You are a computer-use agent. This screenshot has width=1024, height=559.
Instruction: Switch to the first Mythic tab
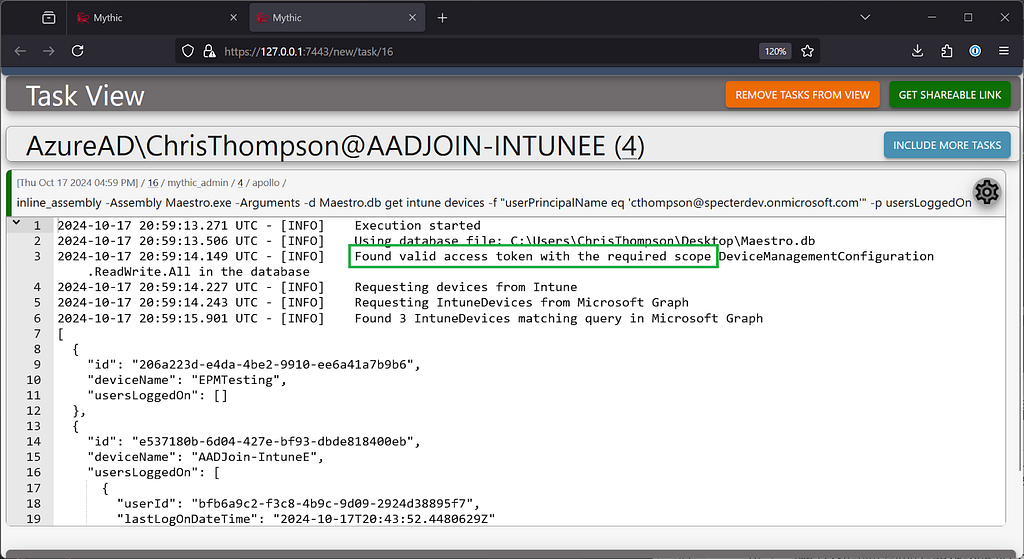[x=155, y=18]
